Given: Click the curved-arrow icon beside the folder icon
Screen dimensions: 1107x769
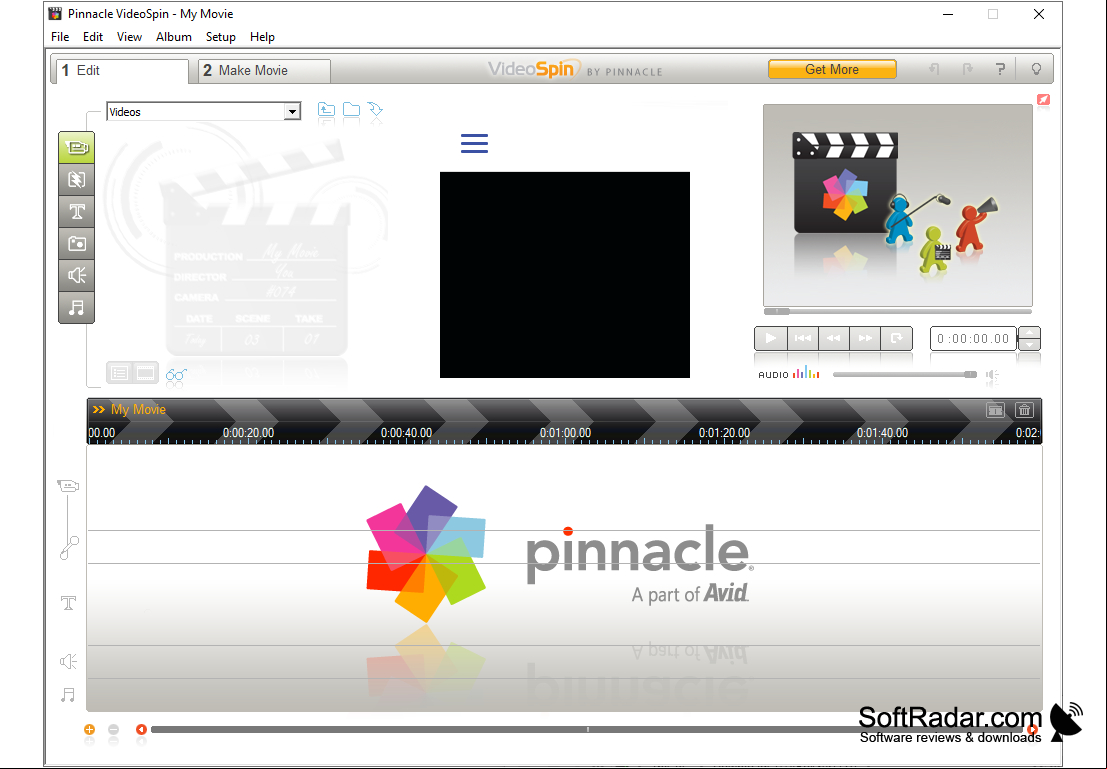Looking at the screenshot, I should (x=375, y=109).
